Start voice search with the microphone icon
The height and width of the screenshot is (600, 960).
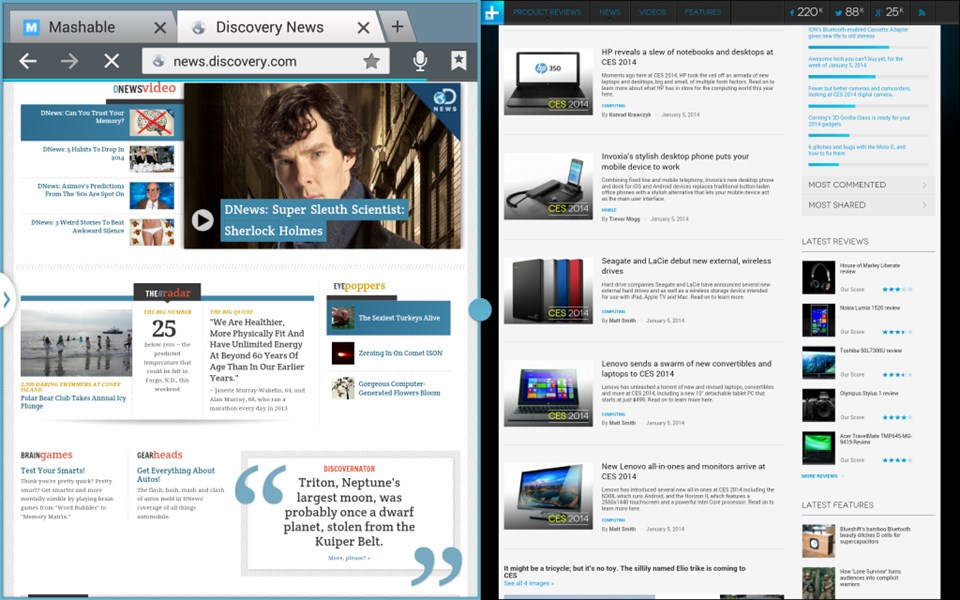tap(420, 61)
